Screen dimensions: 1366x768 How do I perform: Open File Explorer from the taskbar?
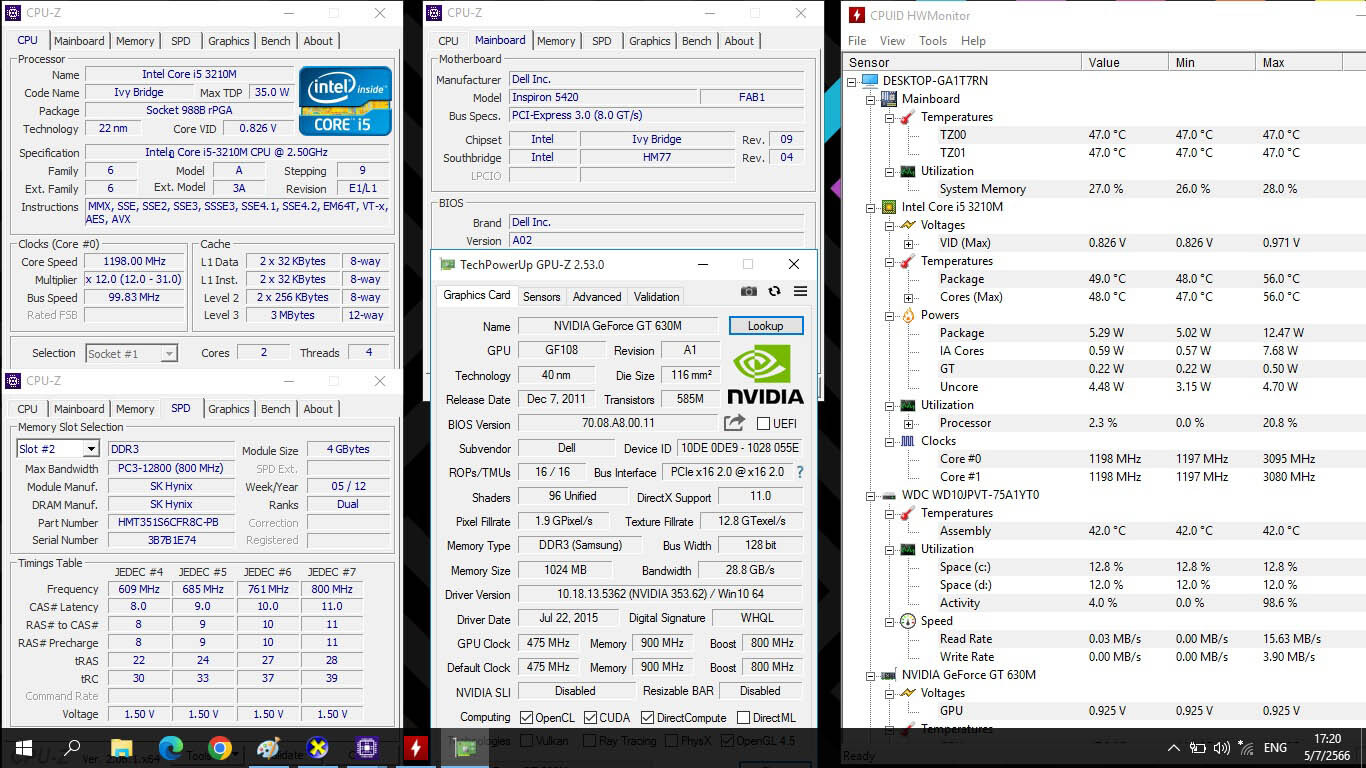coord(121,748)
